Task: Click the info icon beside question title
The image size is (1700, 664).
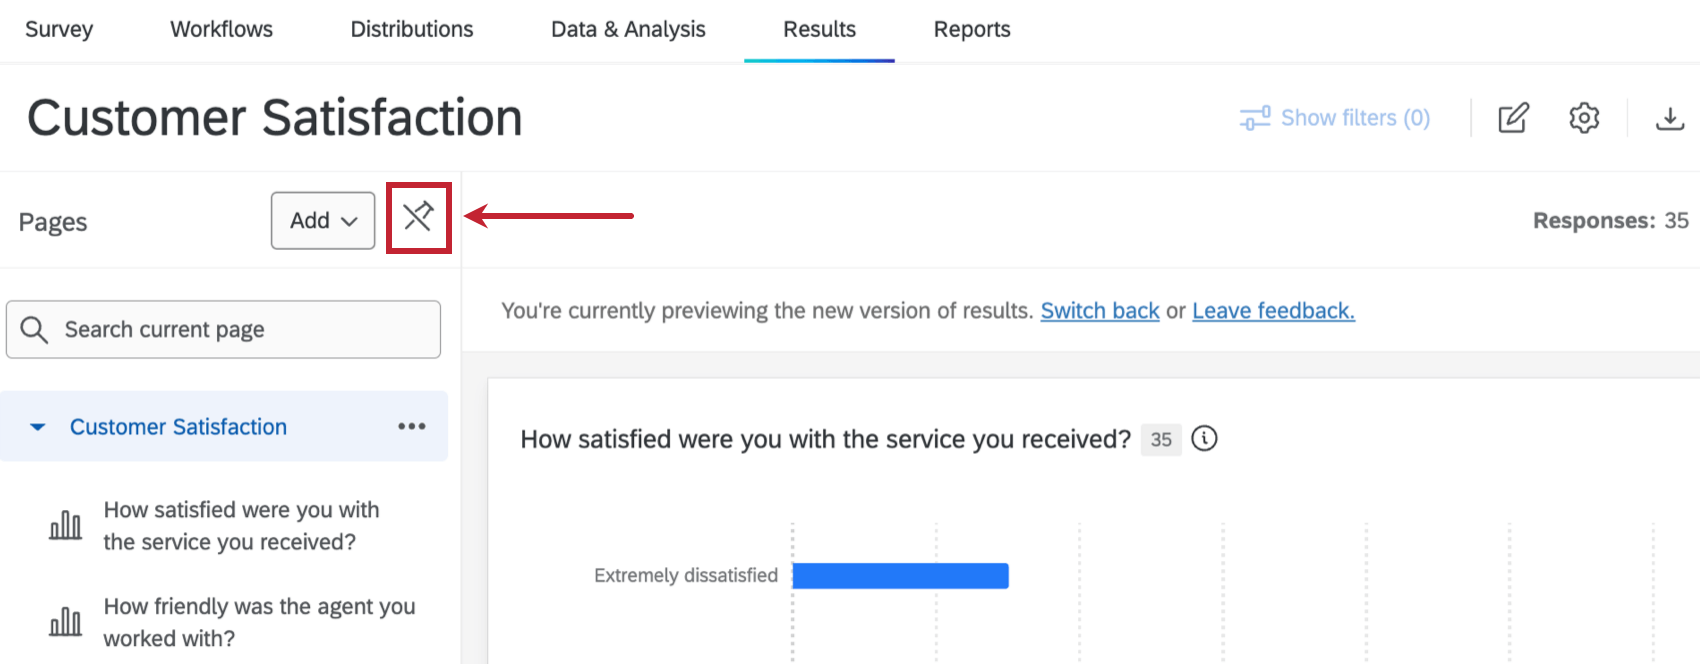Action: click(x=1205, y=439)
